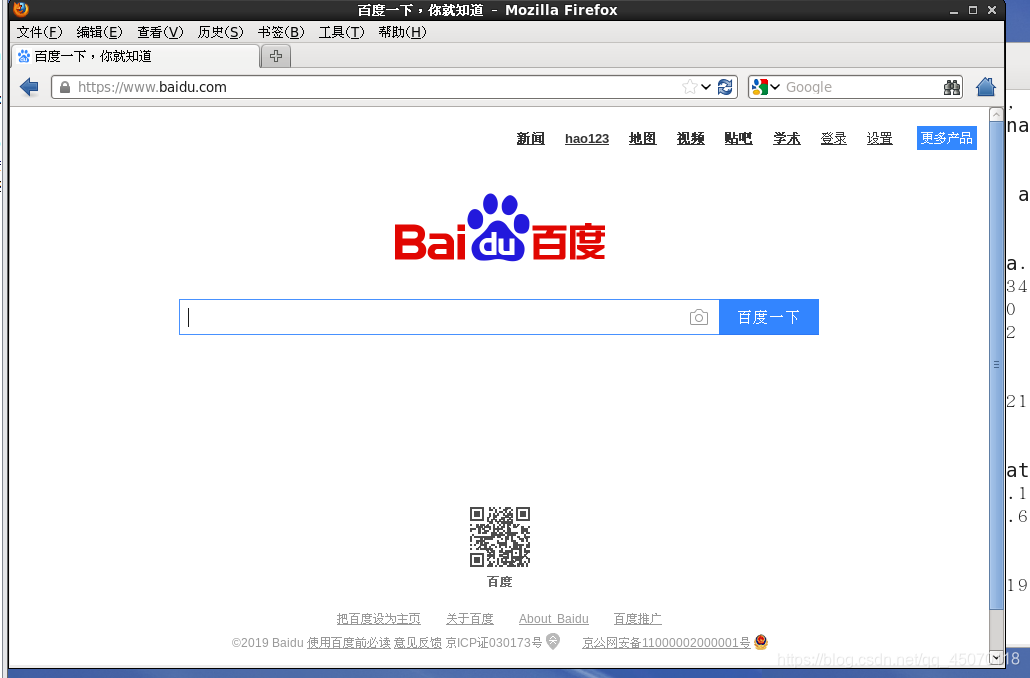The image size is (1030, 678).
Task: Reload the page with refresh icon
Action: 725,87
